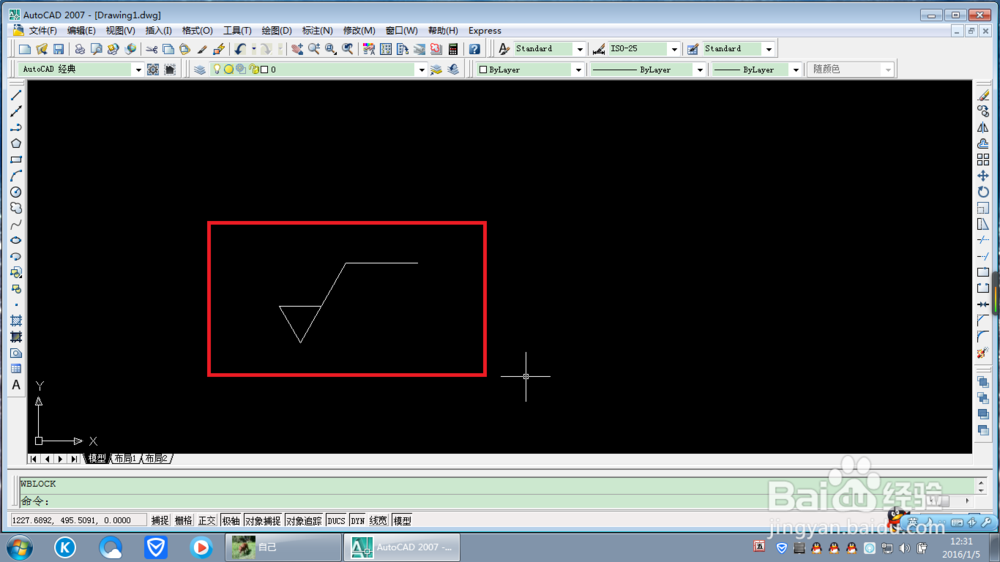Select the Rectangle drawing tool

click(16, 159)
